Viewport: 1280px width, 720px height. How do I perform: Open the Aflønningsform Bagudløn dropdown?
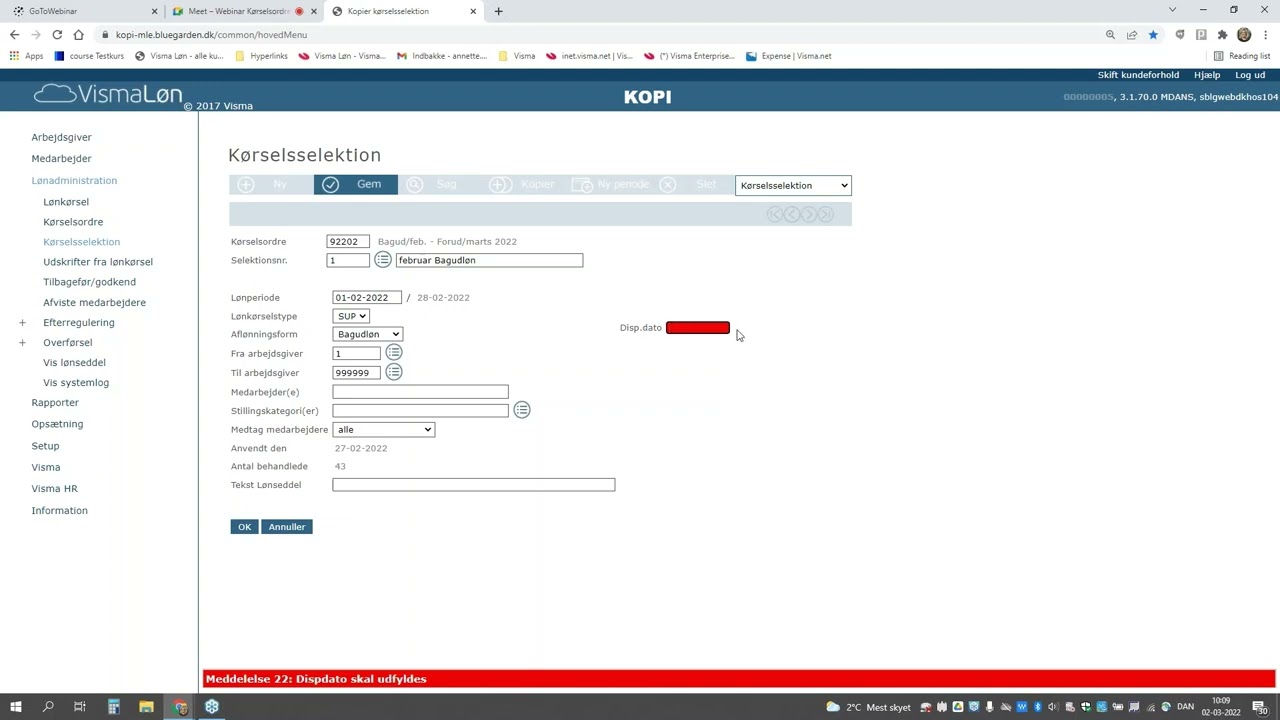pyautogui.click(x=368, y=334)
